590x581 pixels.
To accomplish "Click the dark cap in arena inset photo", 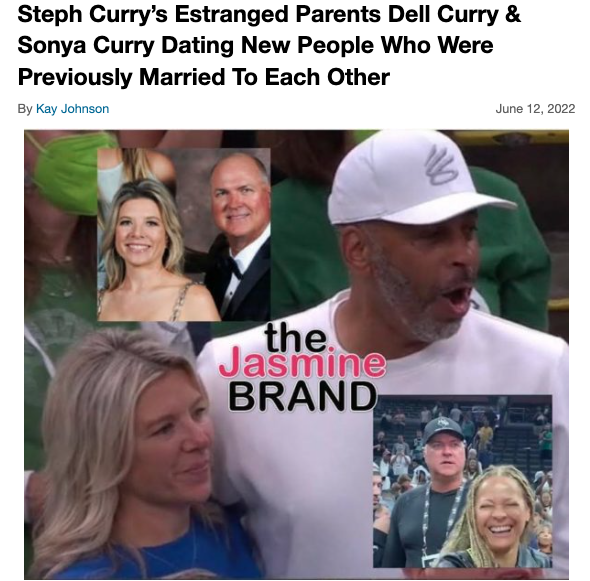I will pyautogui.click(x=443, y=430).
